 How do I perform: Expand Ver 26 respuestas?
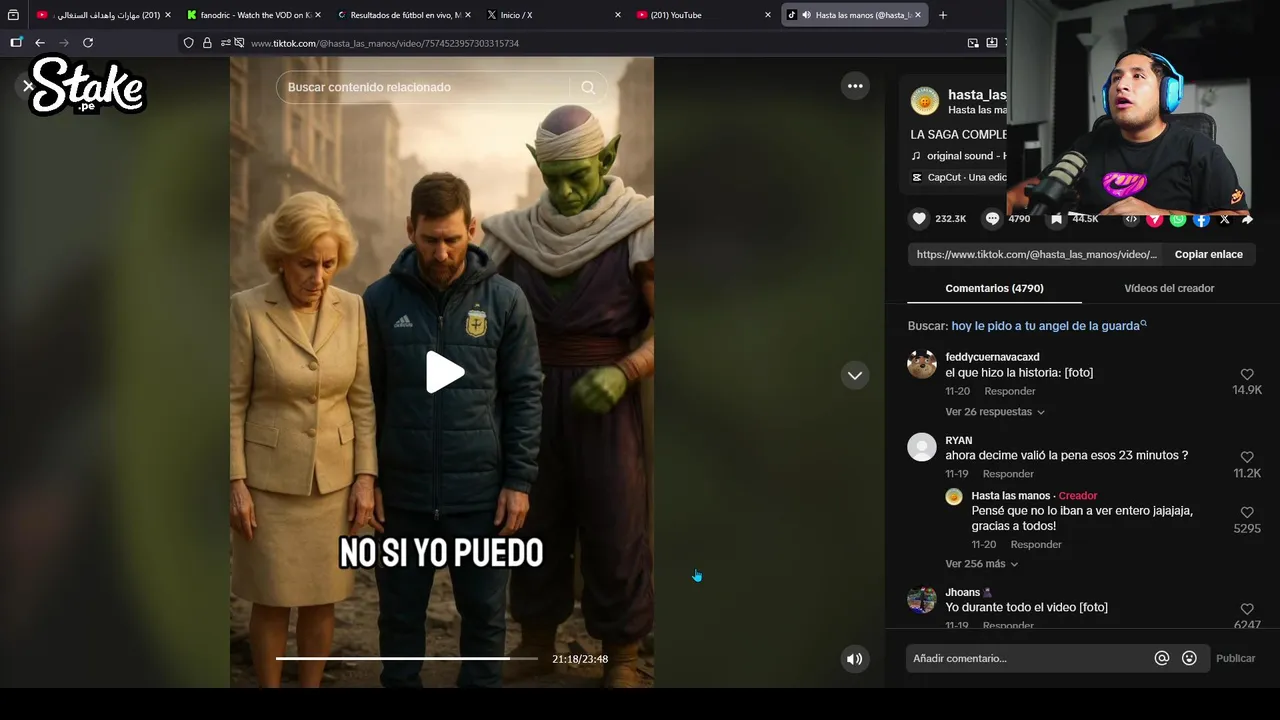coord(995,411)
